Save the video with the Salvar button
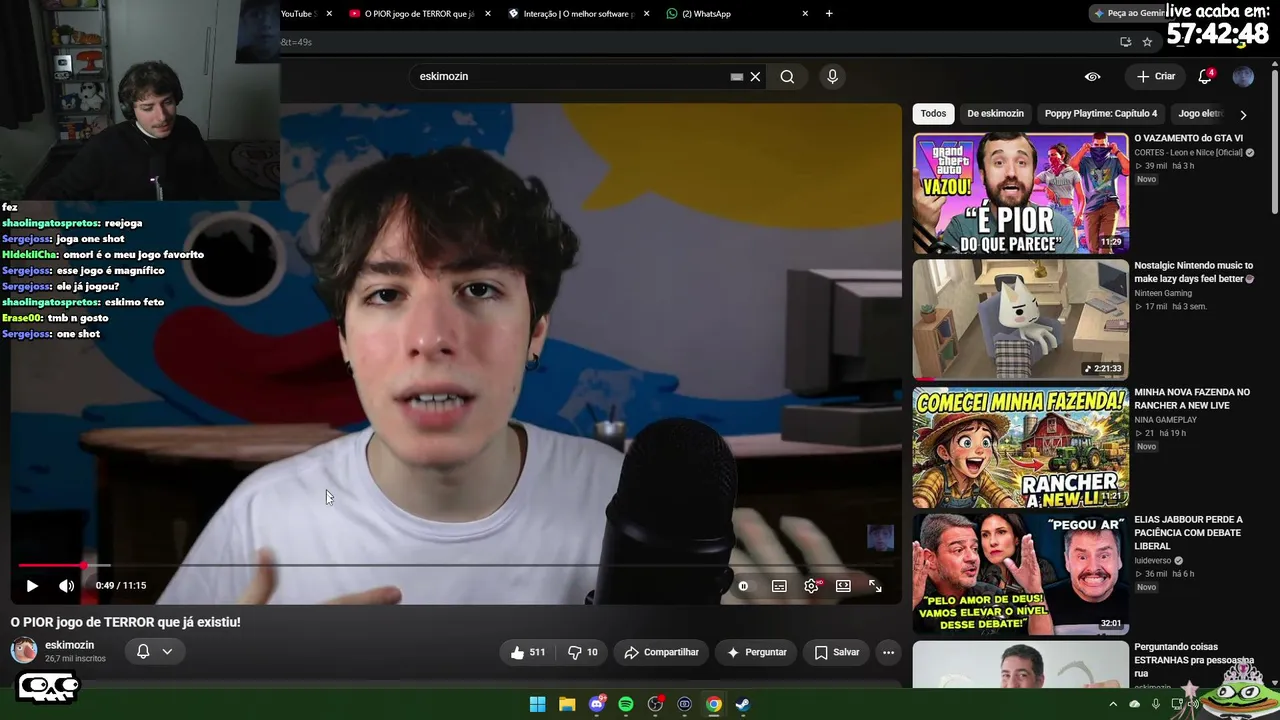 (x=836, y=652)
